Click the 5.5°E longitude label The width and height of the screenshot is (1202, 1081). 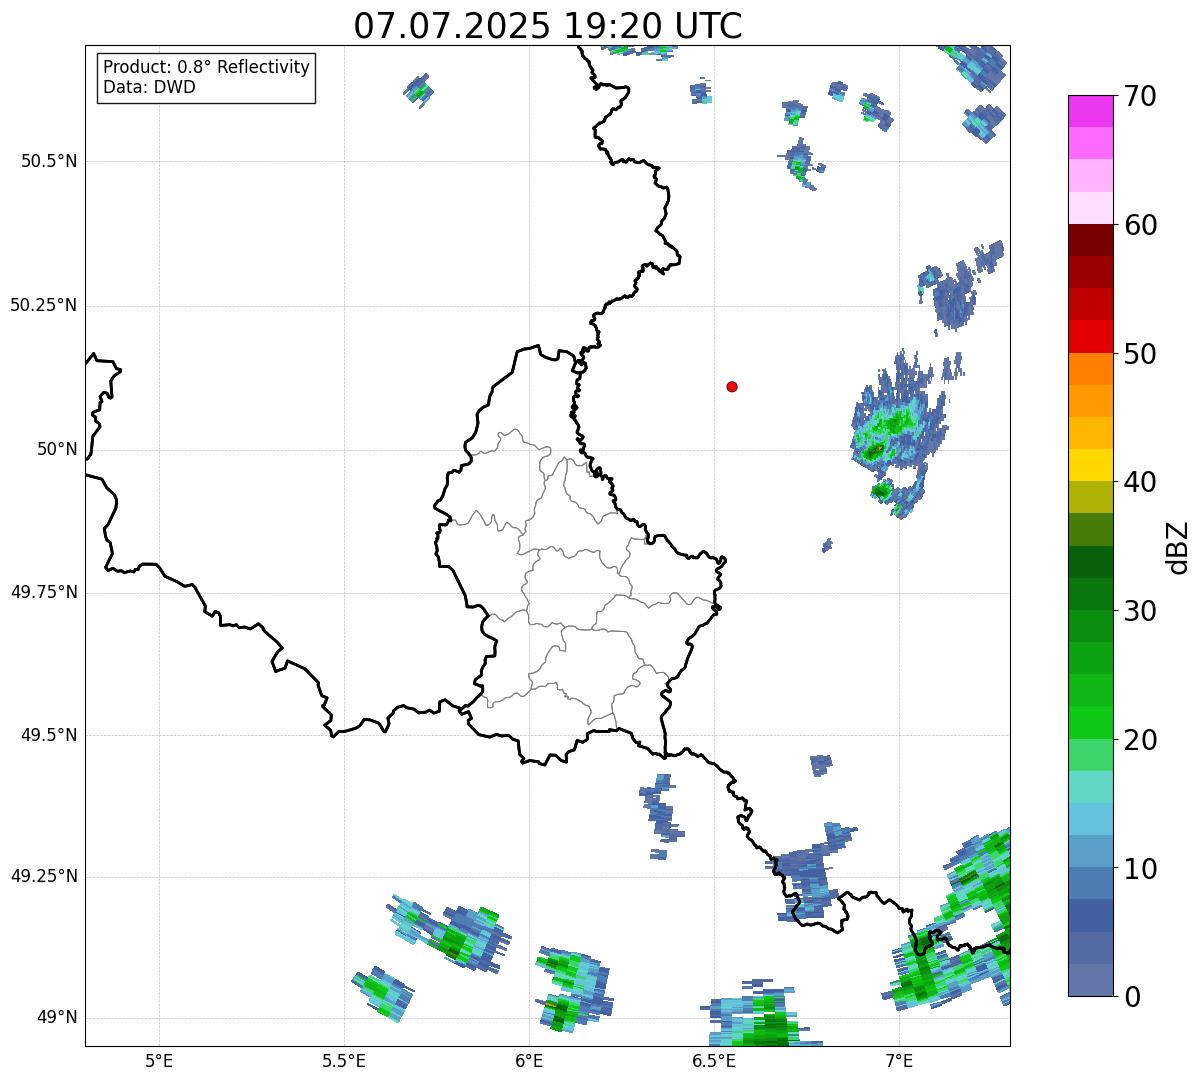tap(344, 1060)
